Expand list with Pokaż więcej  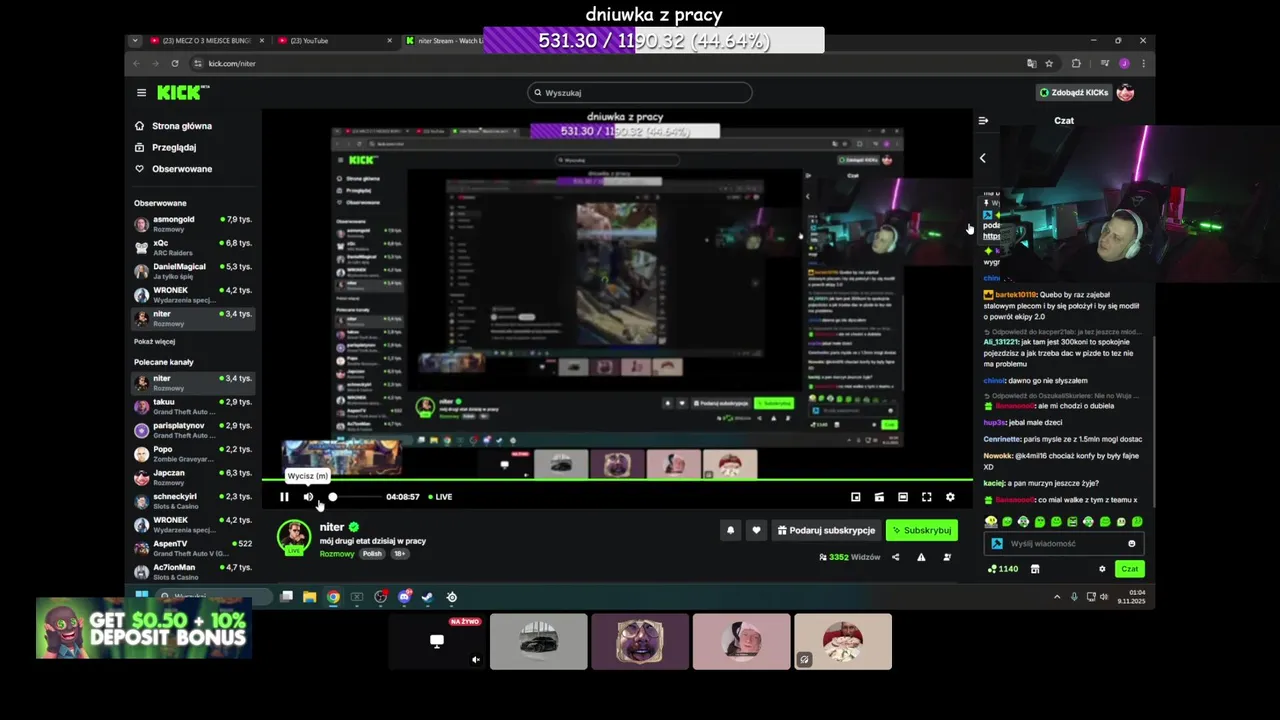(x=155, y=341)
